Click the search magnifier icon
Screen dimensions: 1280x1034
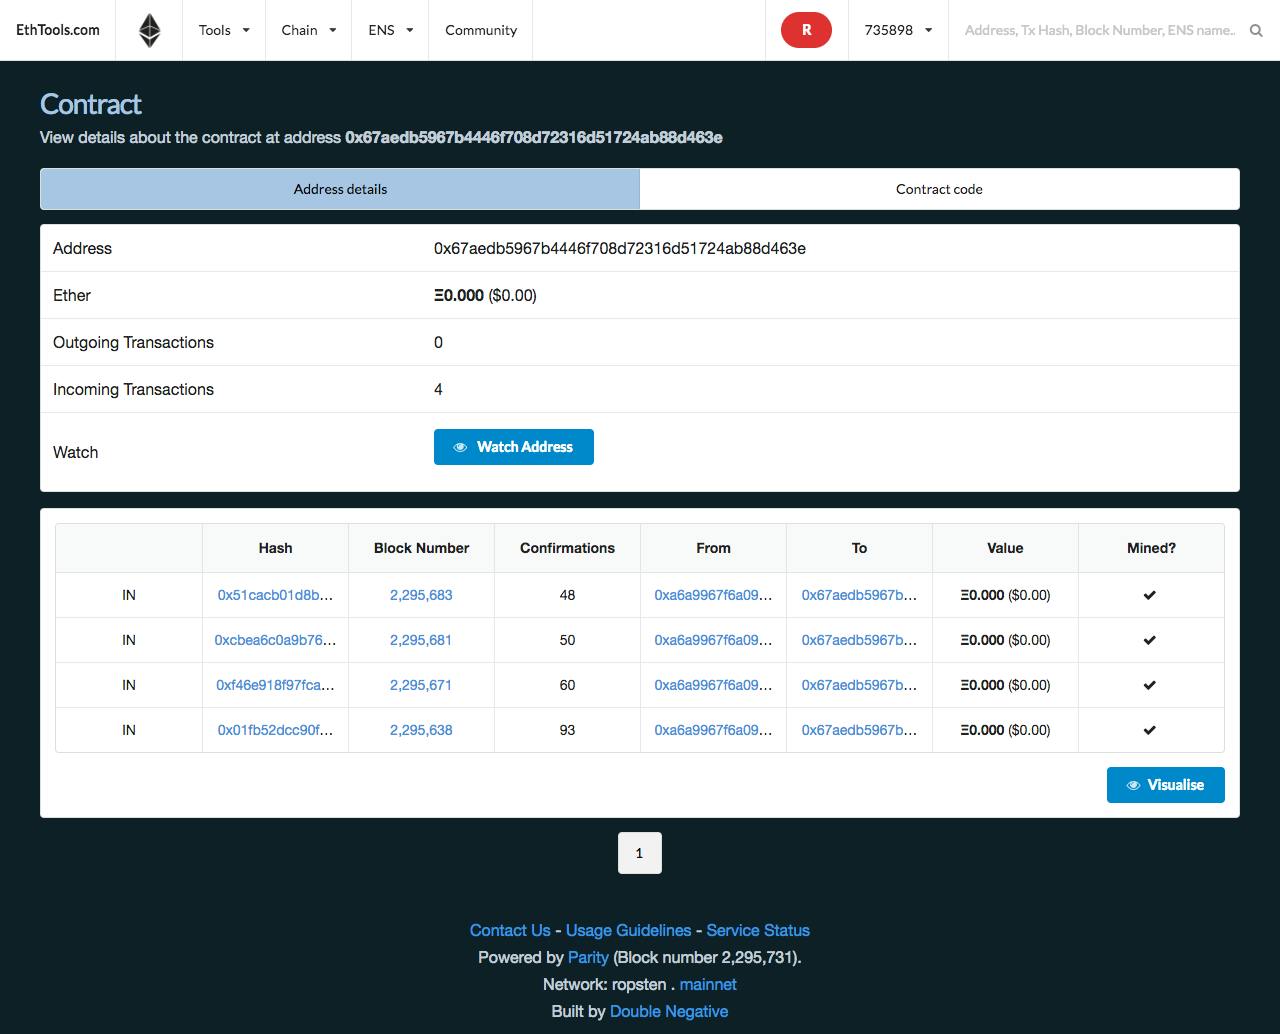coord(1256,30)
